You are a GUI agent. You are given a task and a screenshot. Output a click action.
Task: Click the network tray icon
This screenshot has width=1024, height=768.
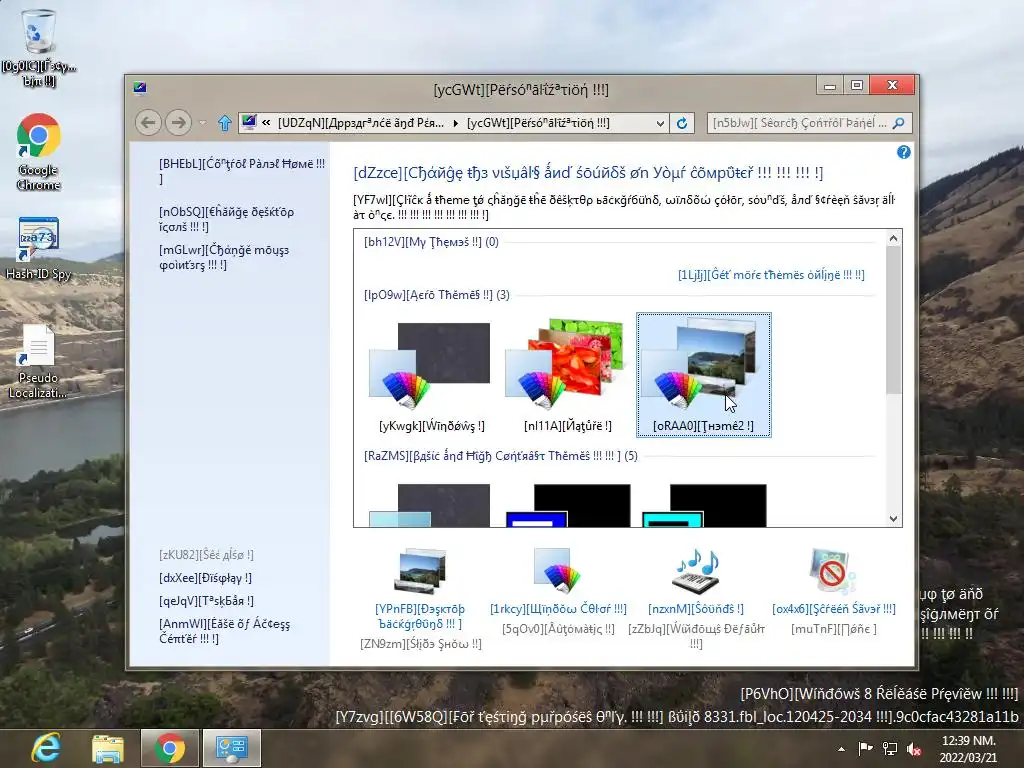[889, 748]
